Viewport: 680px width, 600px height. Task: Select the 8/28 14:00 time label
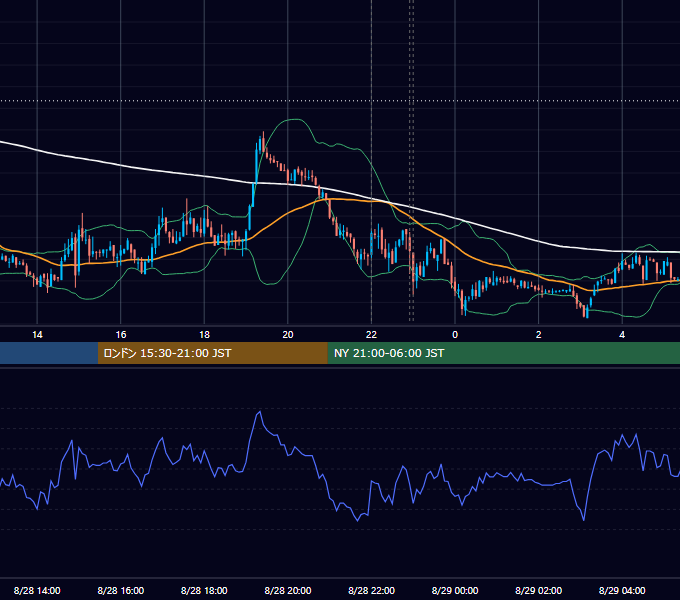point(37,590)
